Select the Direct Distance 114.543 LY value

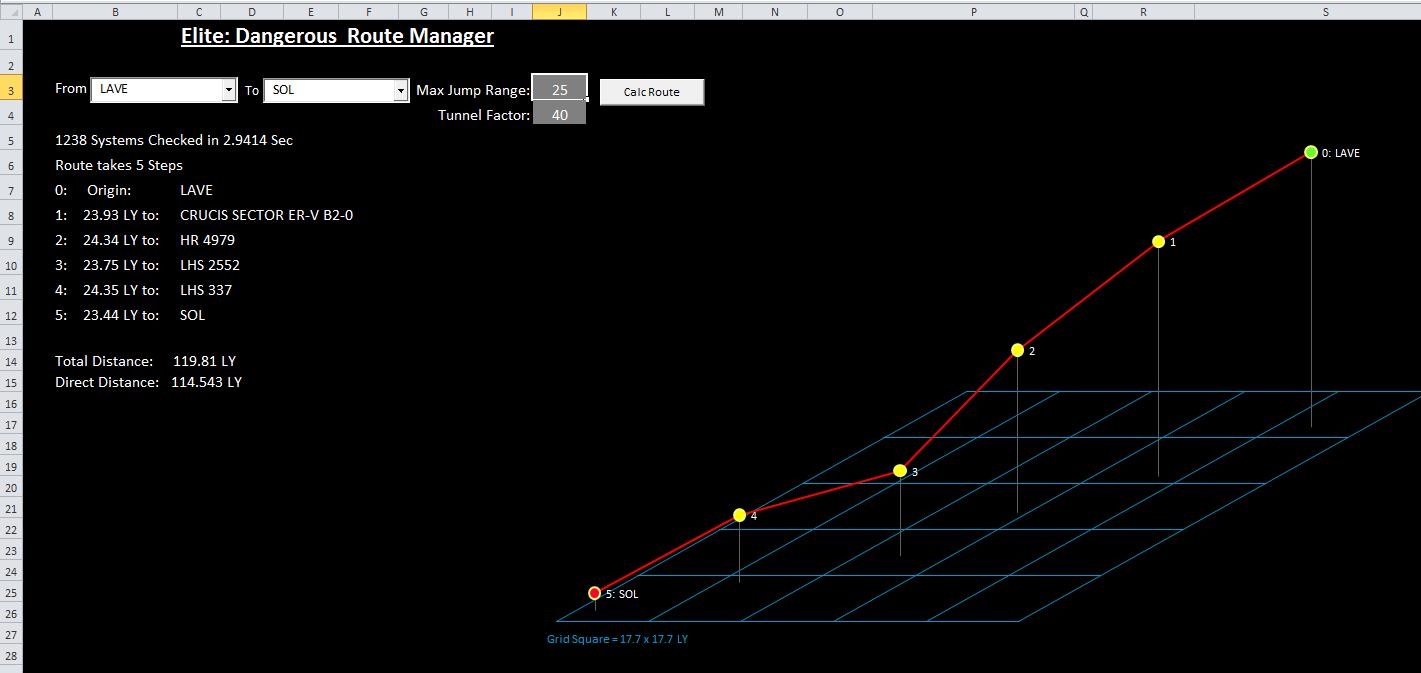coord(206,382)
